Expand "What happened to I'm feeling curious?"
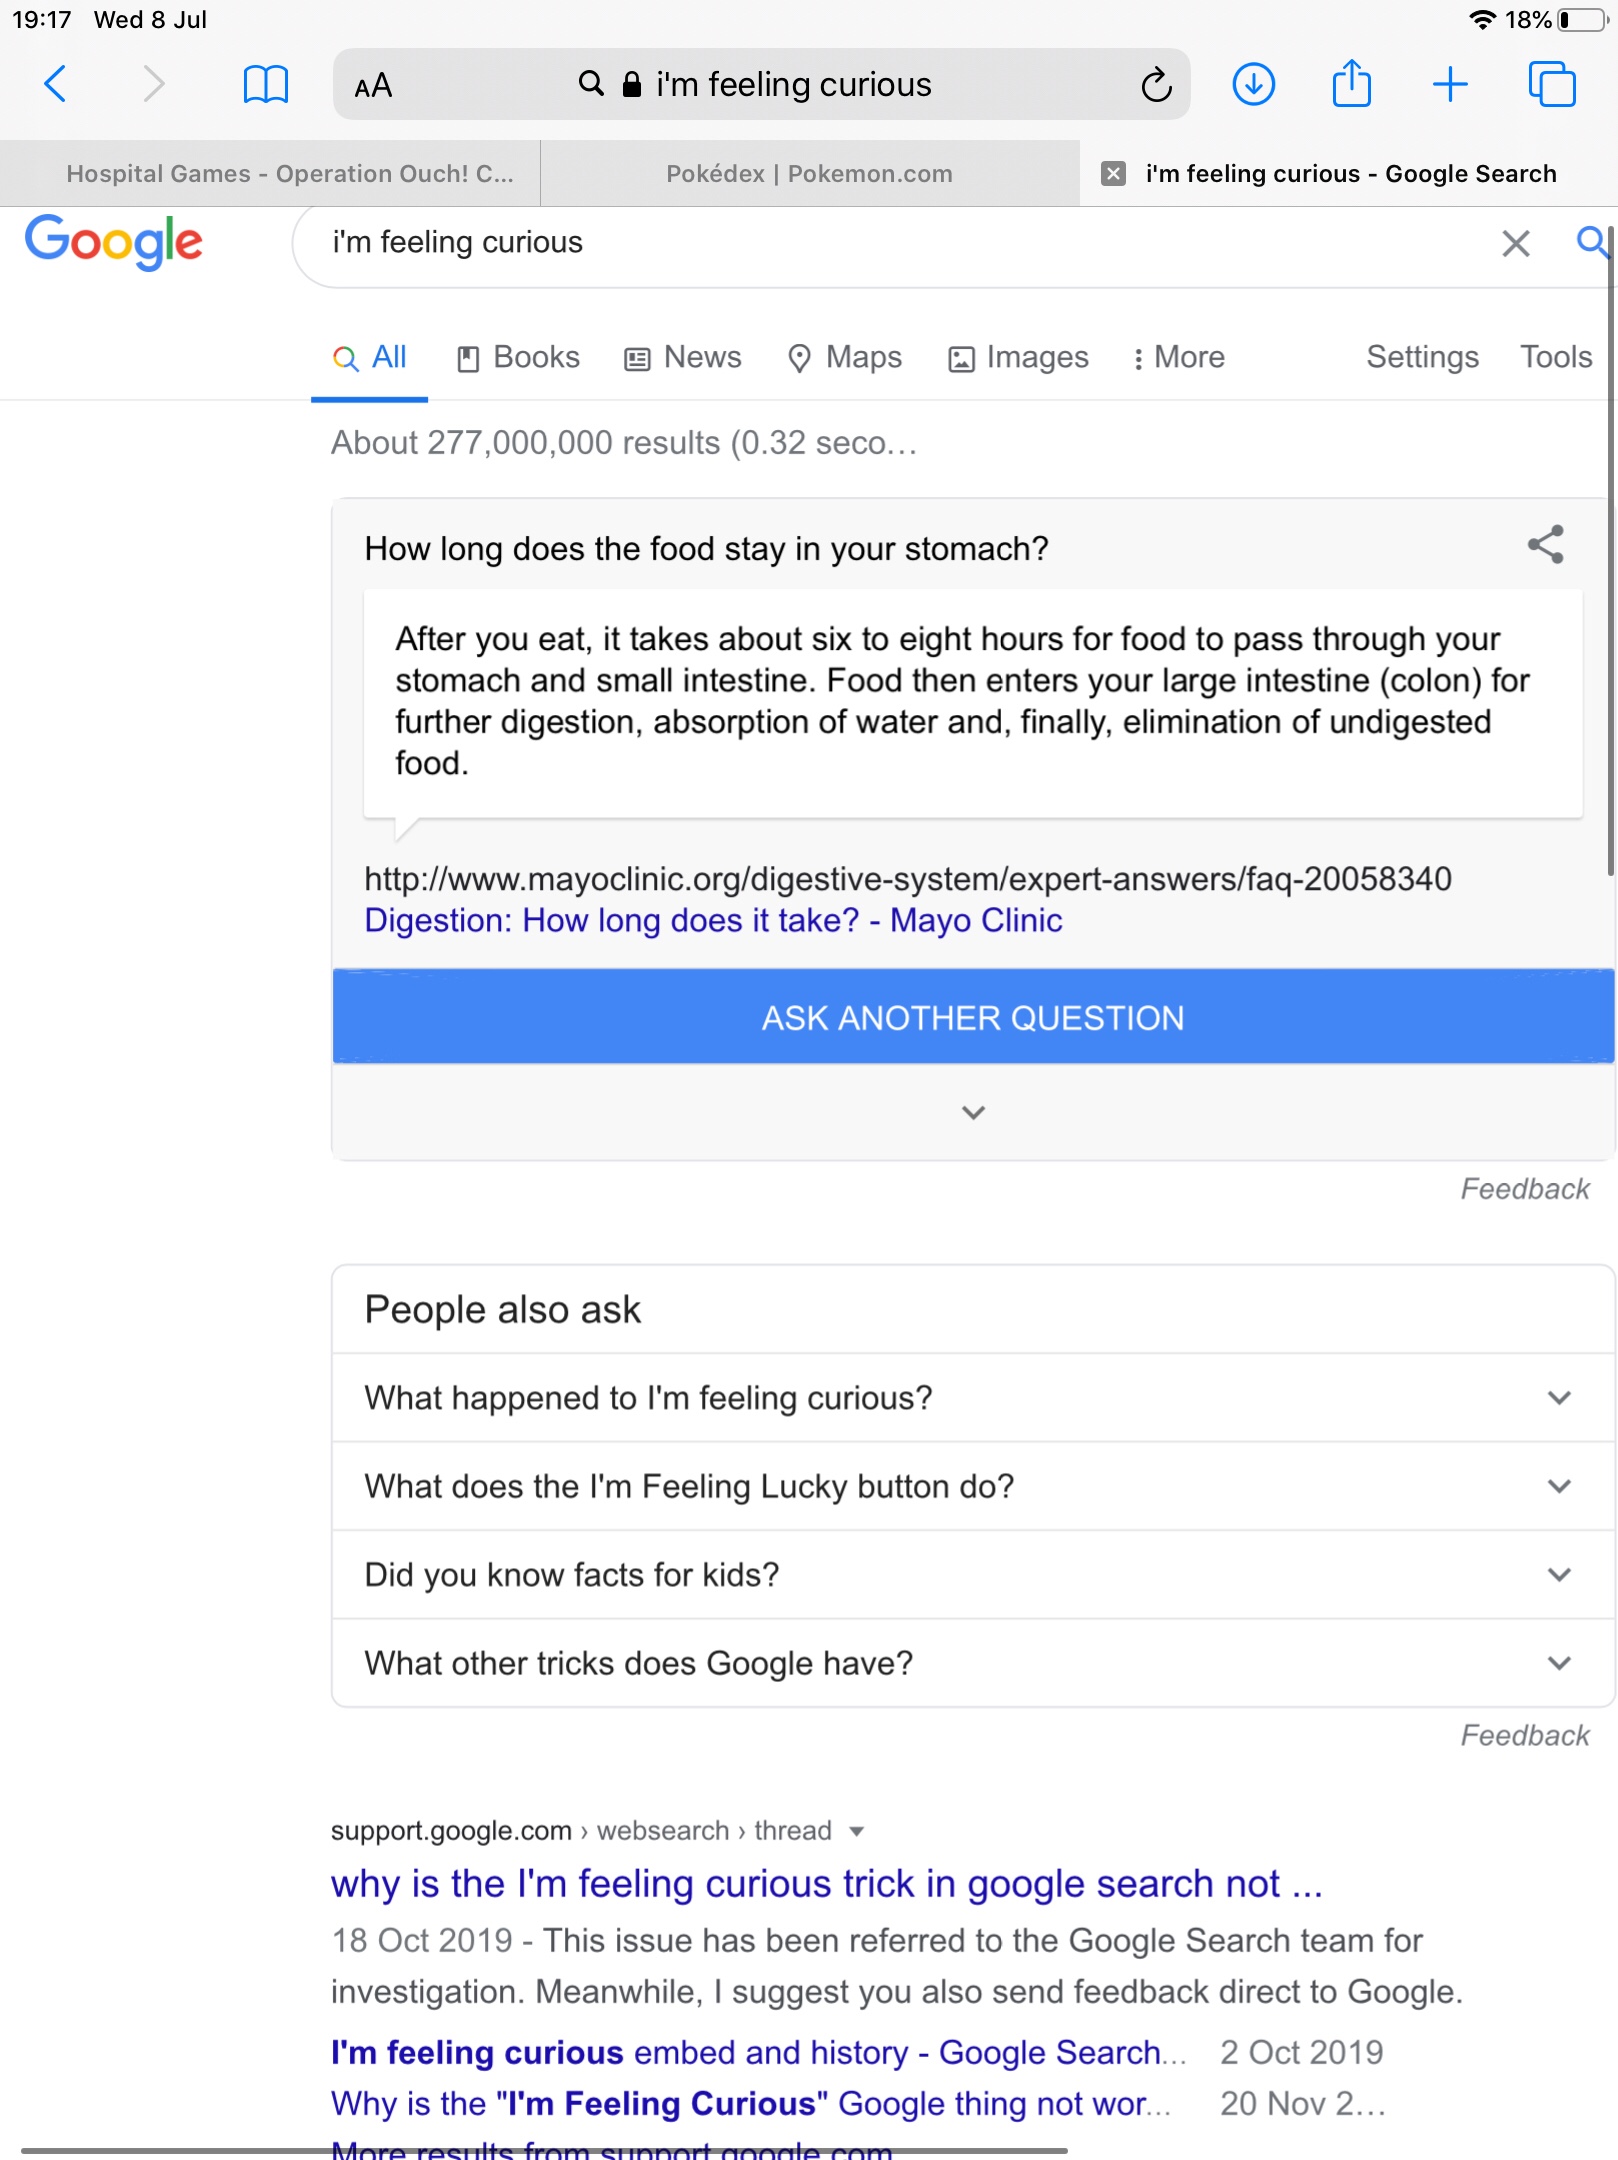The height and width of the screenshot is (2160, 1618). [x=1559, y=1397]
